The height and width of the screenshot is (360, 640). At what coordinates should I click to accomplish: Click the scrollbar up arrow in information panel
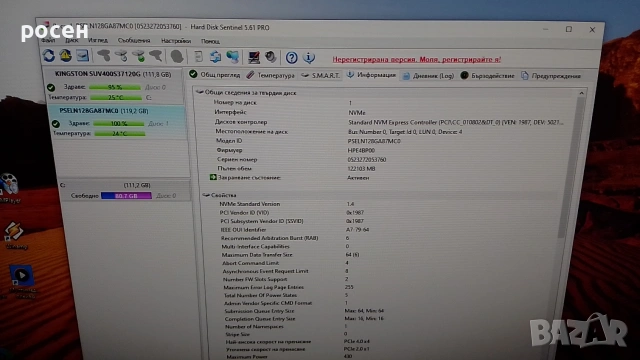[582, 93]
